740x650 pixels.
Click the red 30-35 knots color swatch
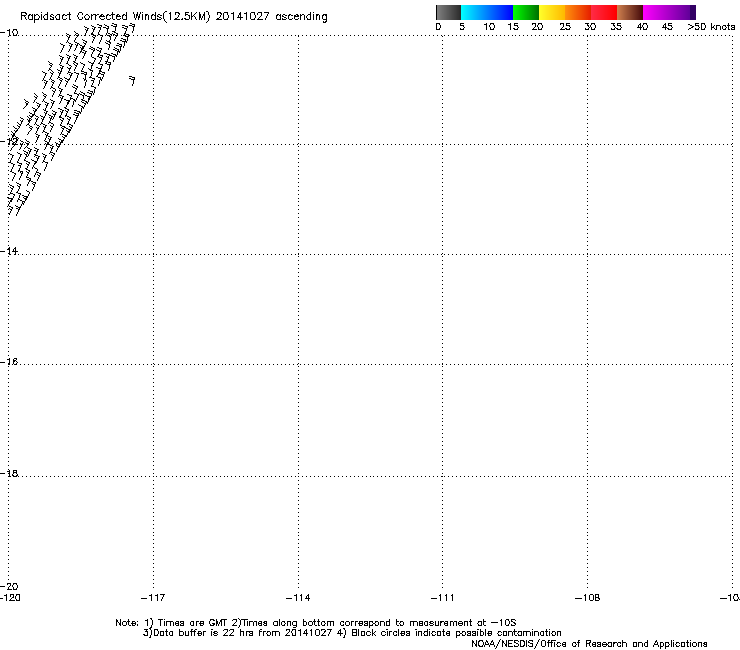tap(604, 12)
